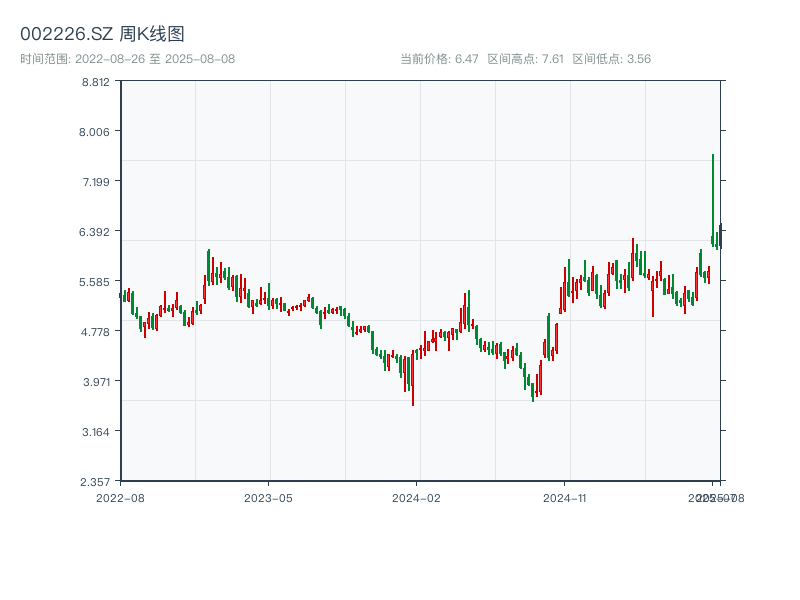The image size is (800, 600).
Task: Select the 2024-11 x-axis date label
Action: (565, 497)
